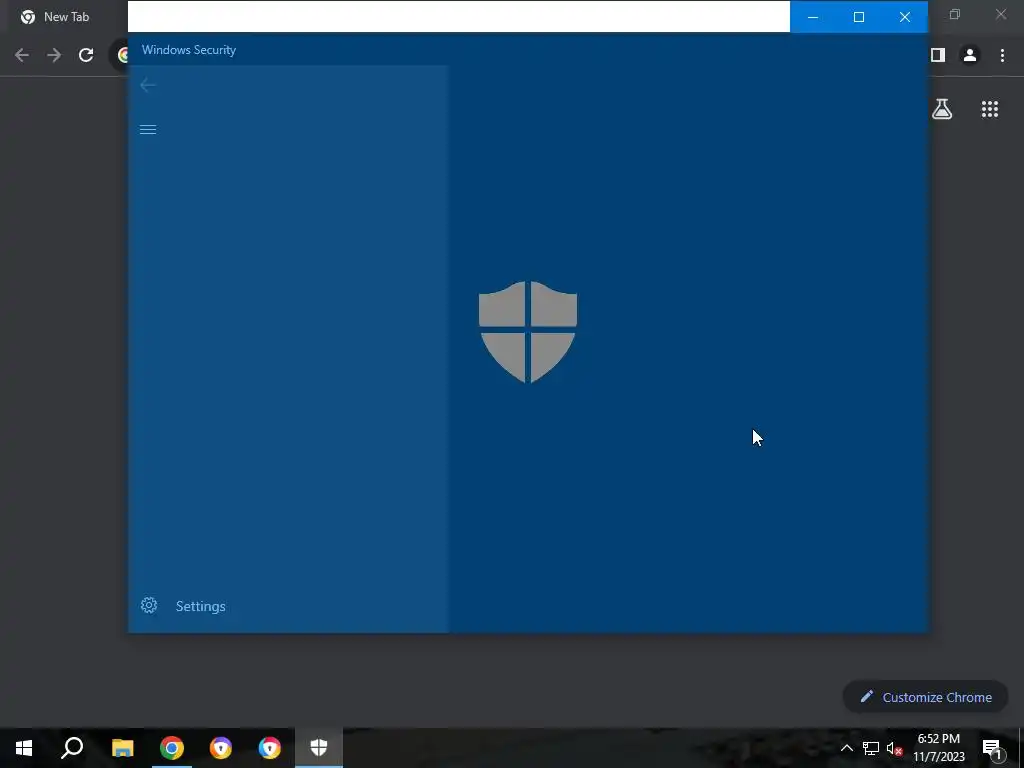1024x768 pixels.
Task: Close the Chrome window
Action: (x=1000, y=14)
